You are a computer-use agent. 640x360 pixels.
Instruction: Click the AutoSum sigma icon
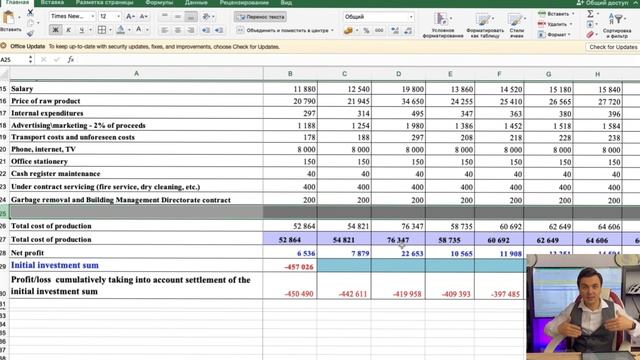click(x=590, y=14)
